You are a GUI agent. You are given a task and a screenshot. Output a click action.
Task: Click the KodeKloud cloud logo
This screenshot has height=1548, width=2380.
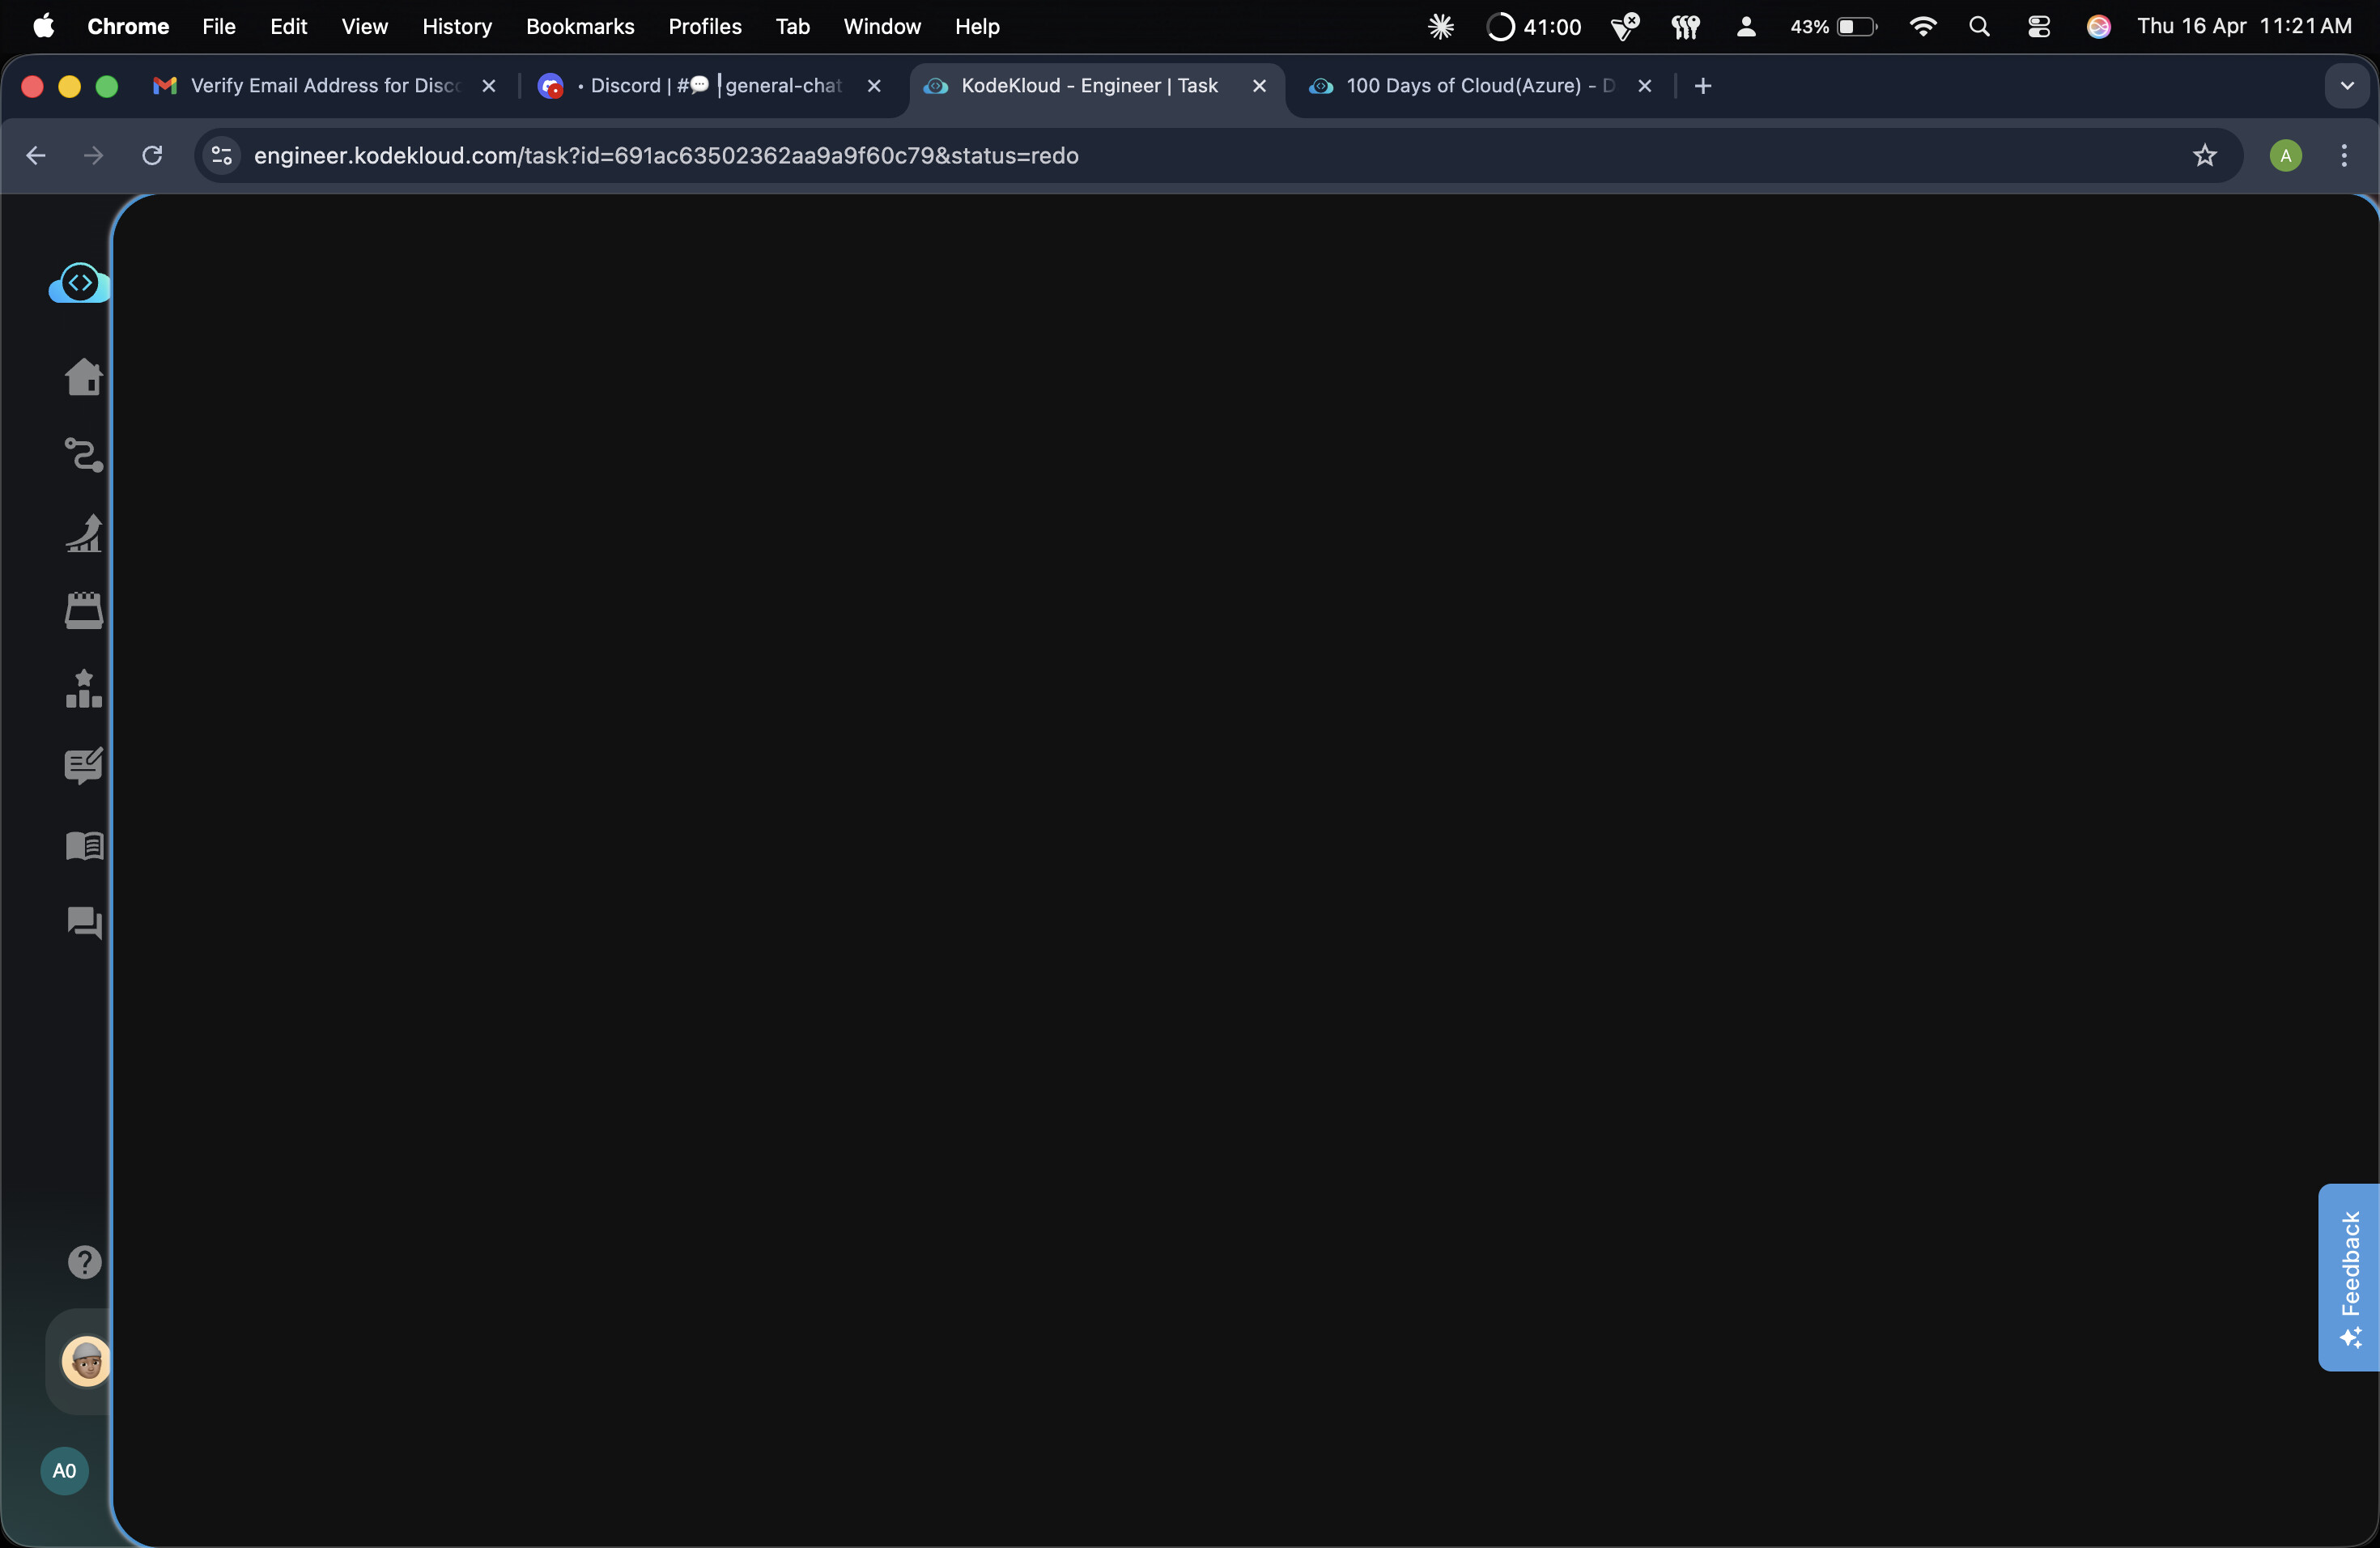point(79,283)
